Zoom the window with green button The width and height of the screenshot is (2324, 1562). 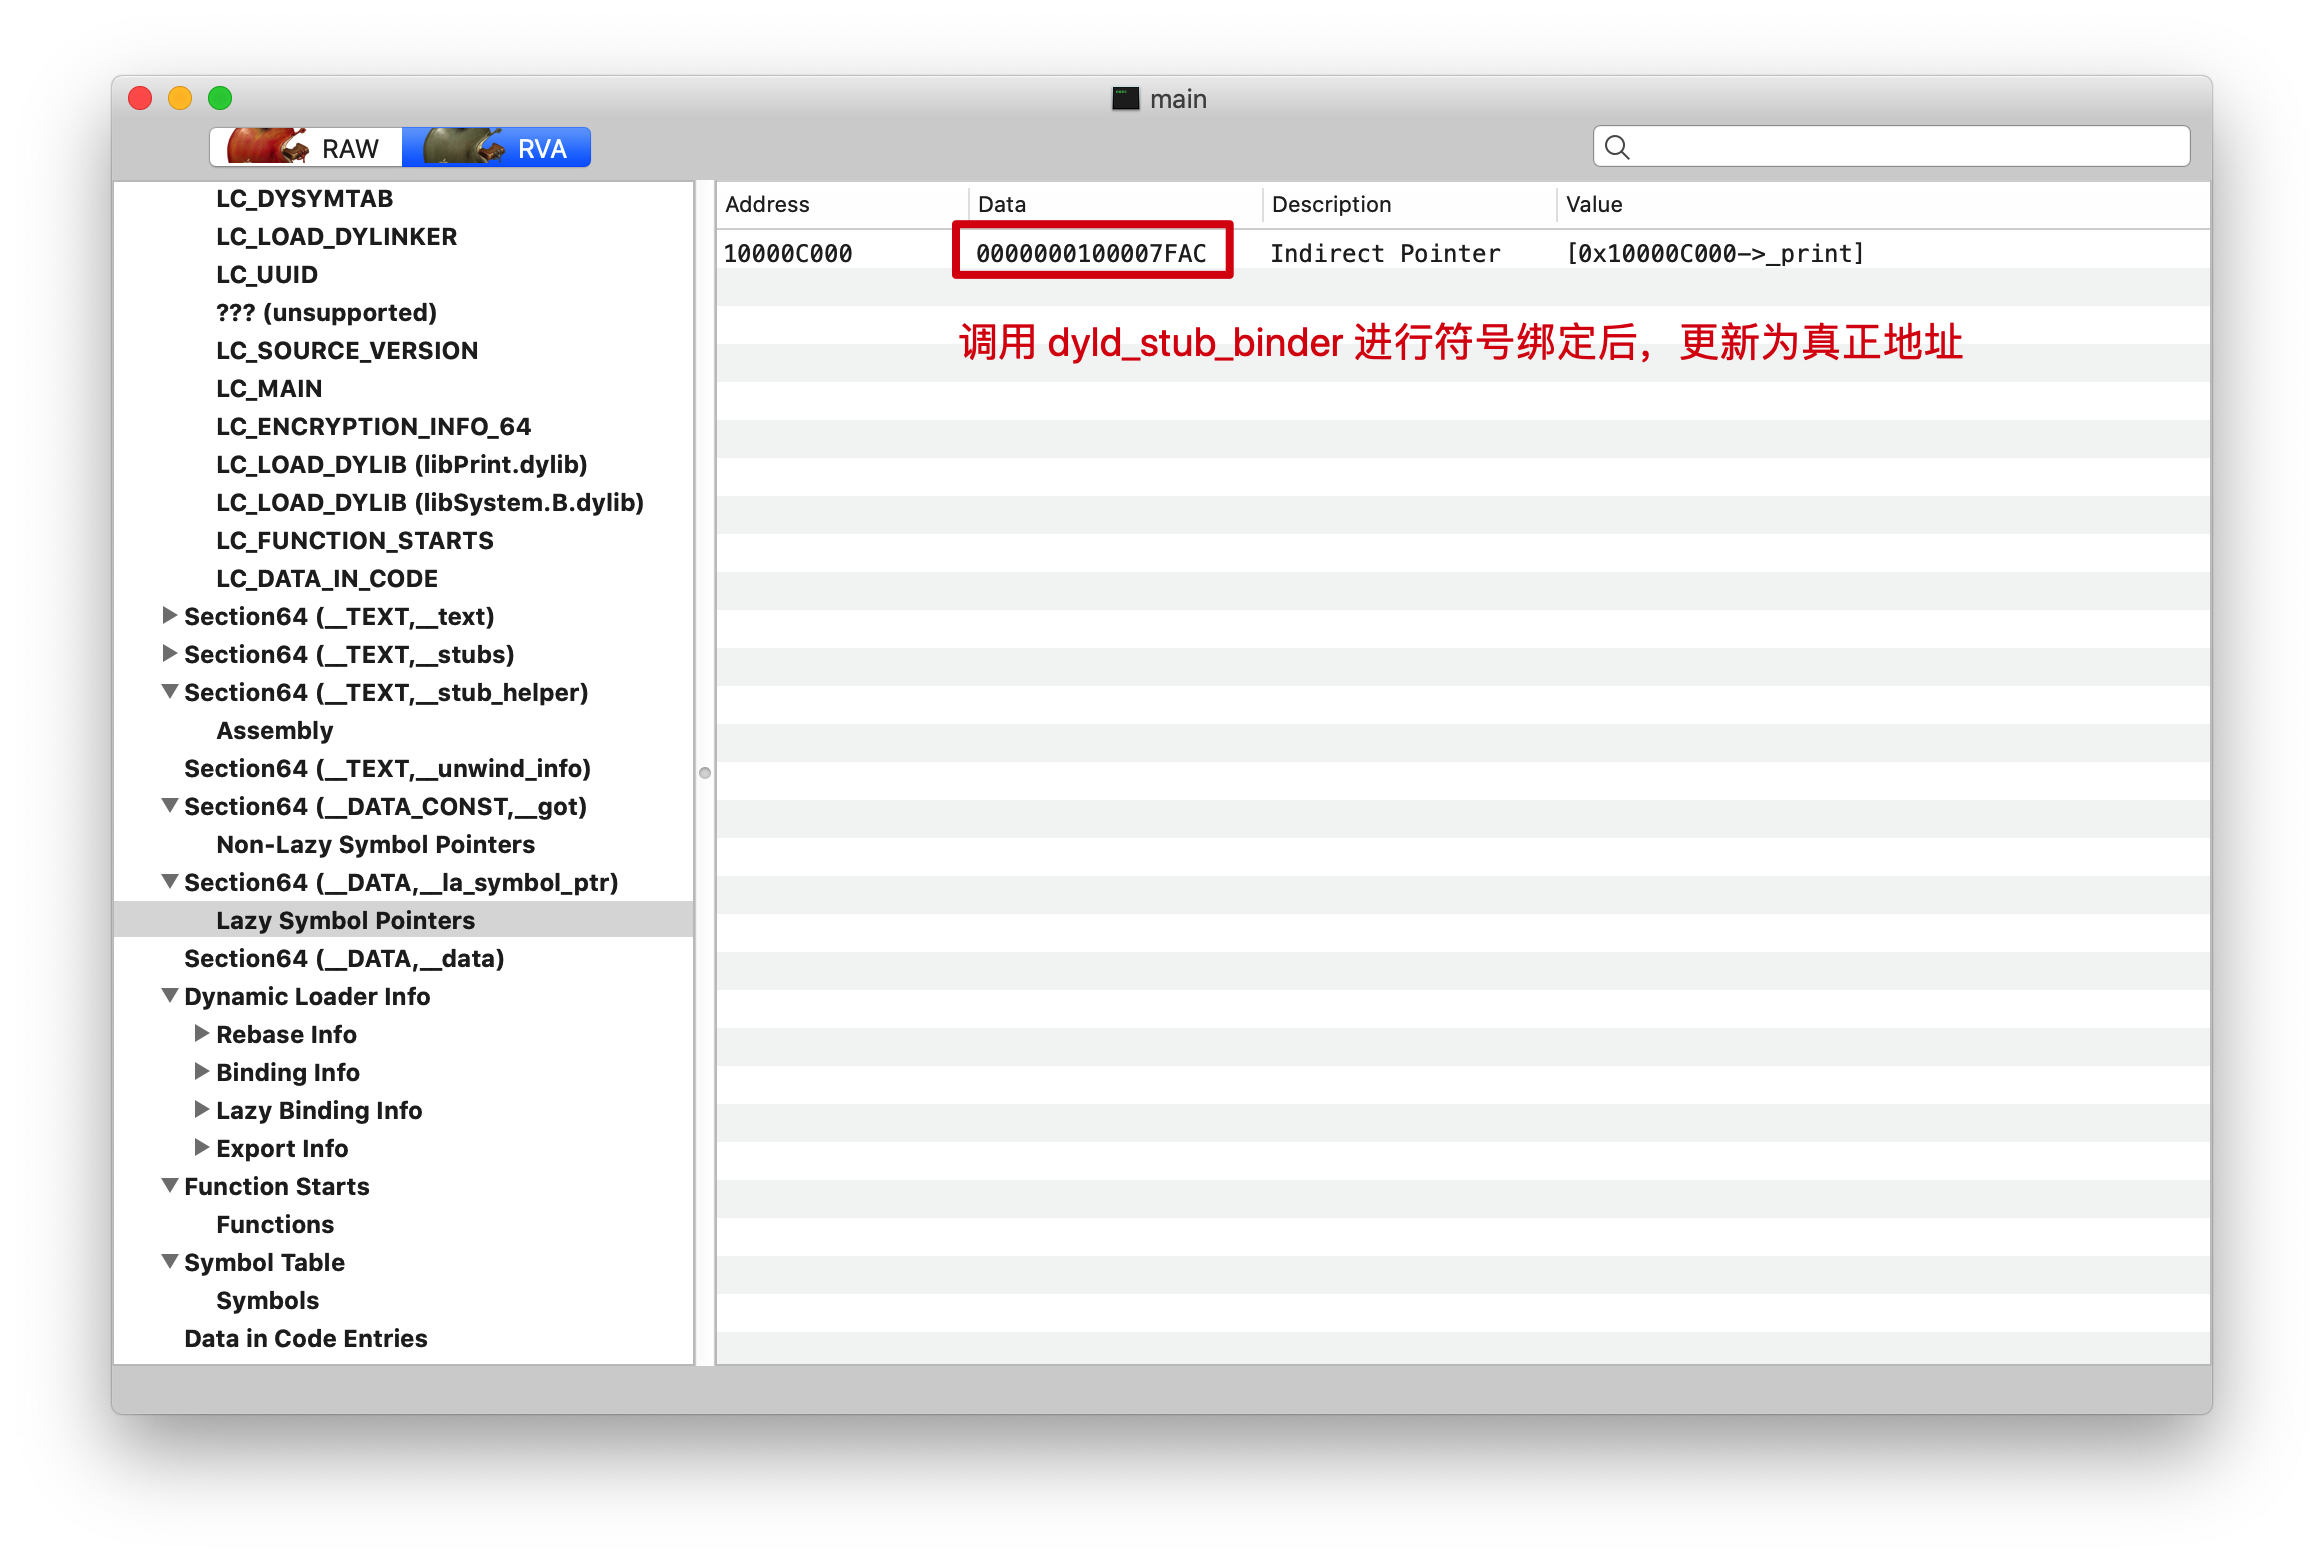220,98
